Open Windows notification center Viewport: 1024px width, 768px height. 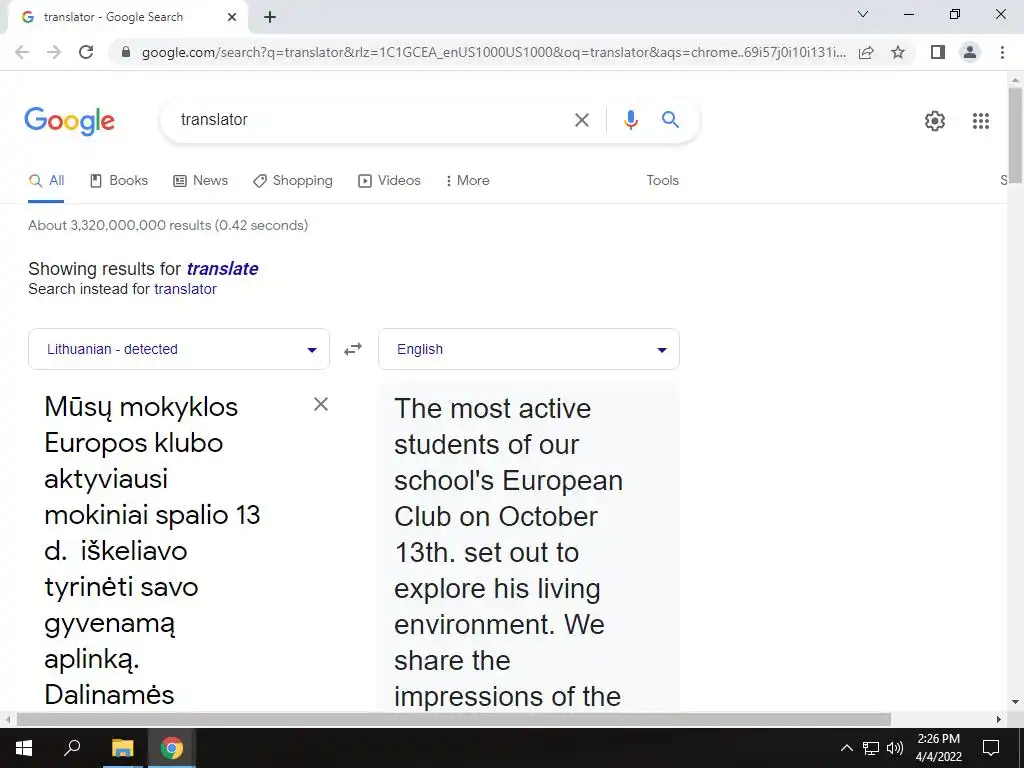point(991,748)
